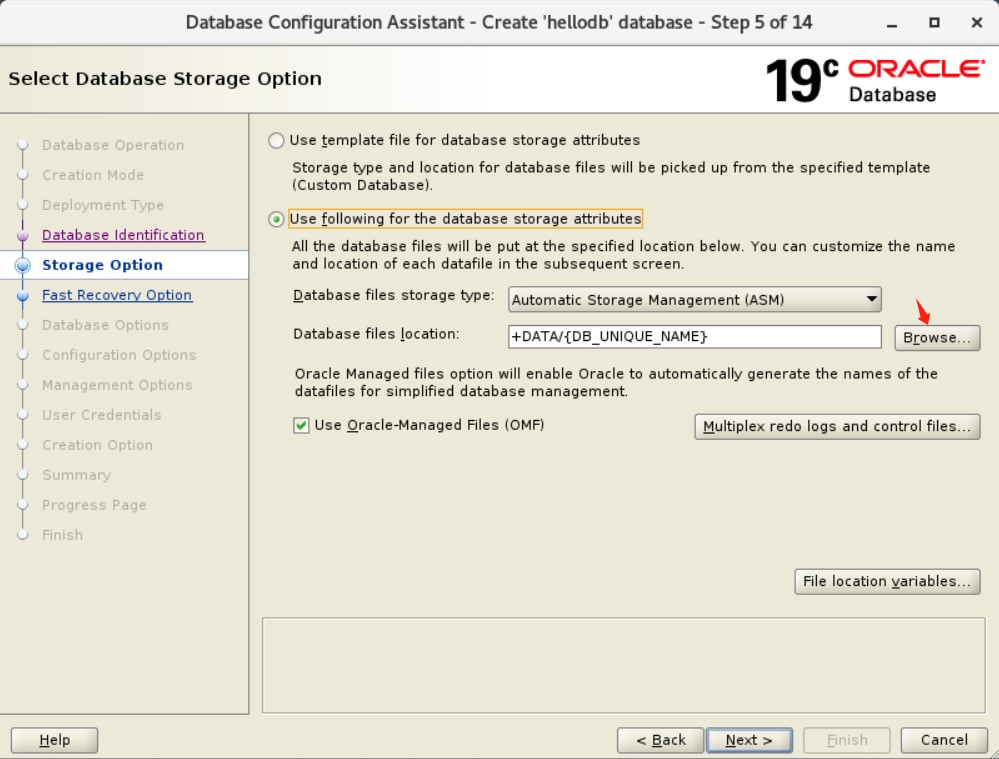Click the 'Progress Page' step label
Screen dimensions: 999x759
94,505
